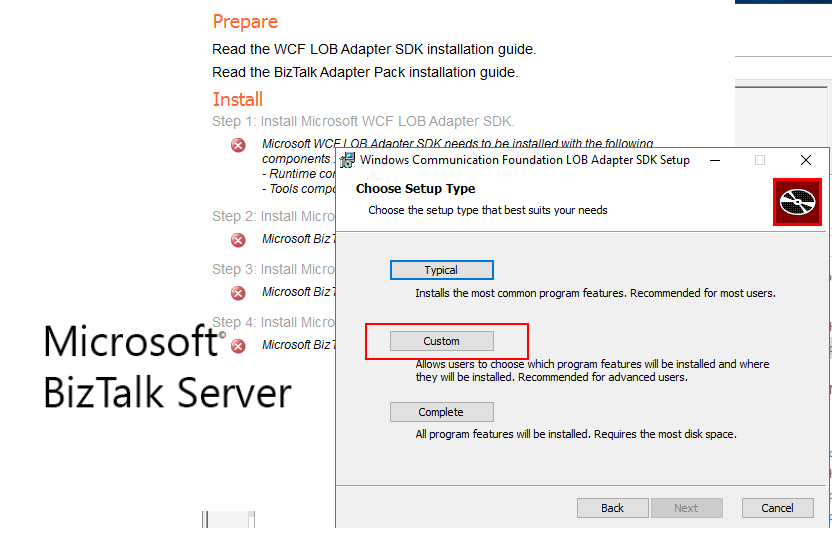Close the LOB Adapter SDK Setup window

[x=805, y=160]
